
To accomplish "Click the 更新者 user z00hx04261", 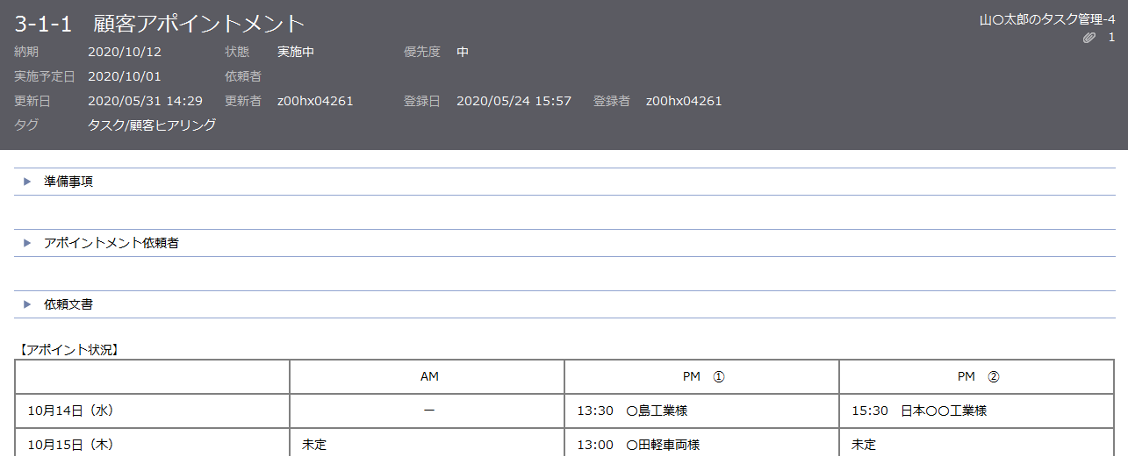I will [x=315, y=101].
